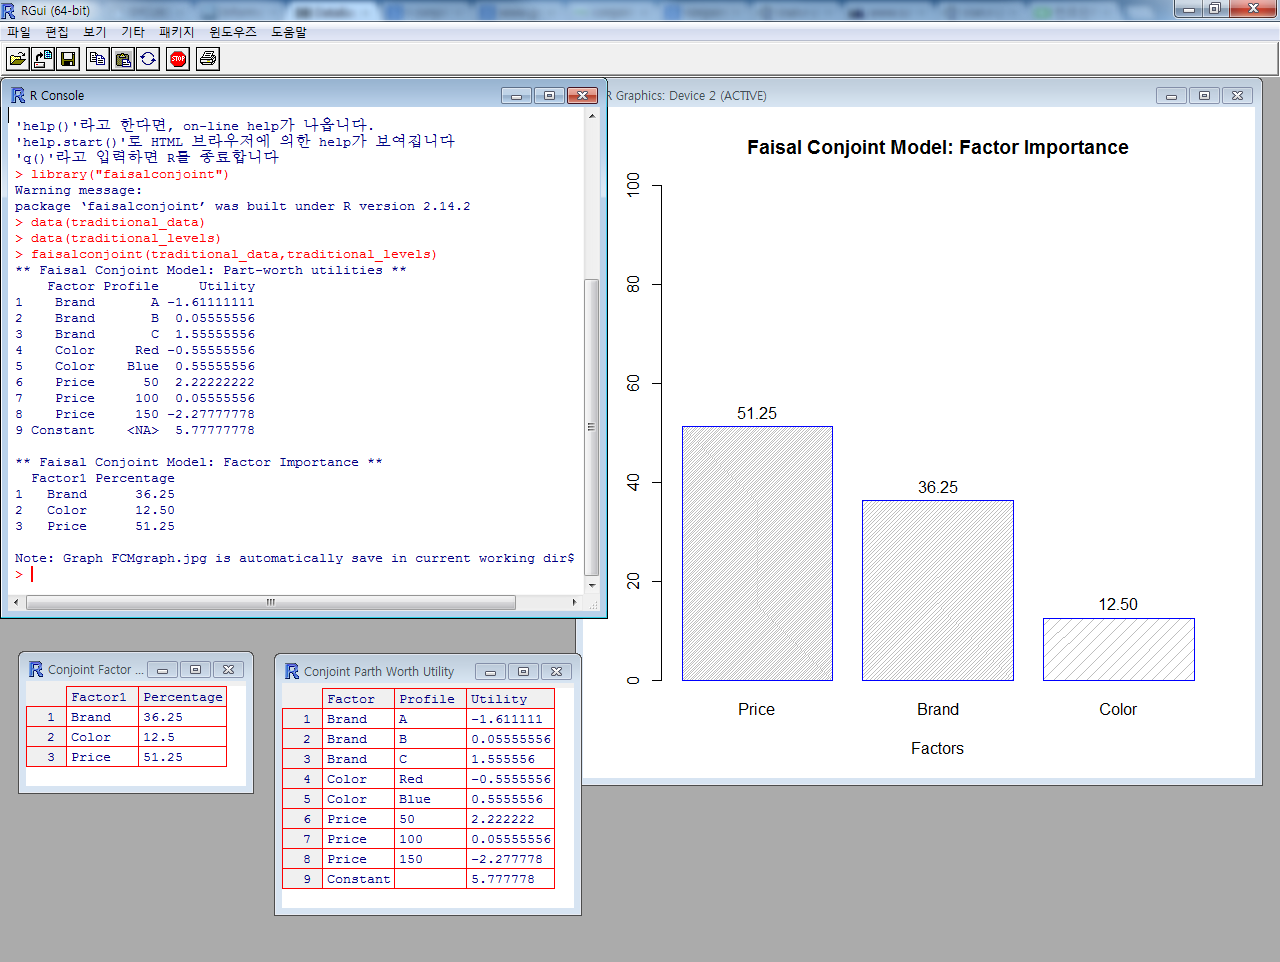Click Factor1 header in Conjoint Factor table
Viewport: 1280px width, 962px height.
click(102, 697)
